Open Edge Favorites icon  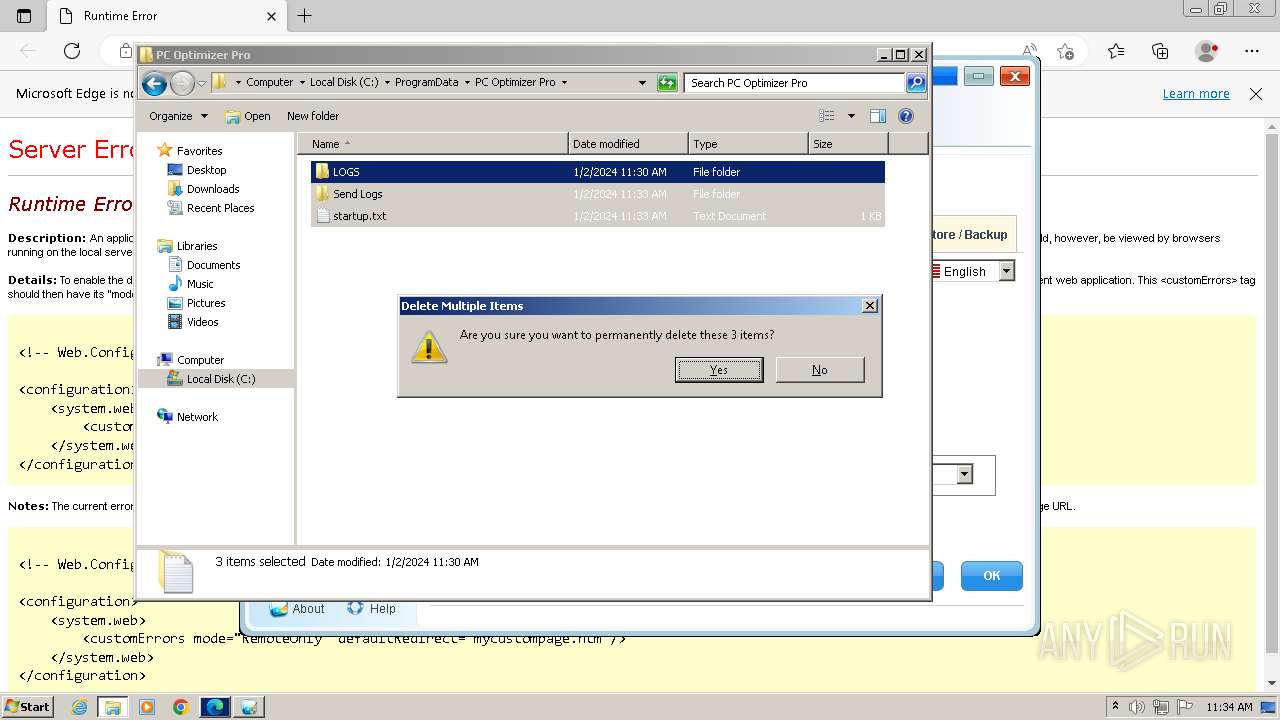click(1116, 51)
